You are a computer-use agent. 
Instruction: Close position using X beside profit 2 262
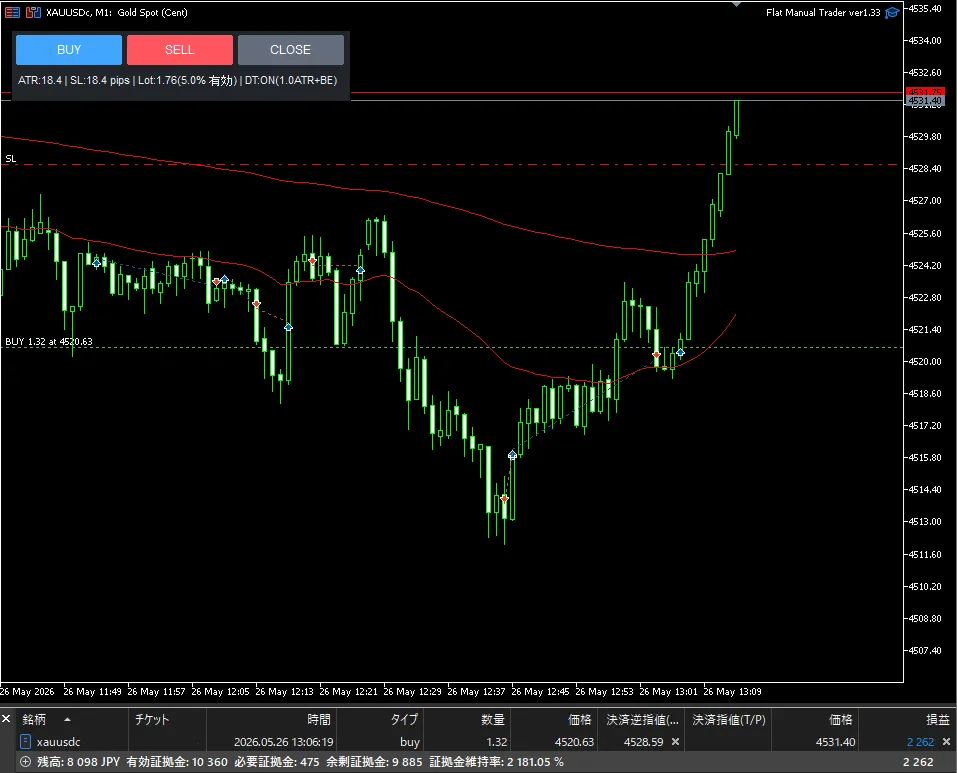point(946,742)
